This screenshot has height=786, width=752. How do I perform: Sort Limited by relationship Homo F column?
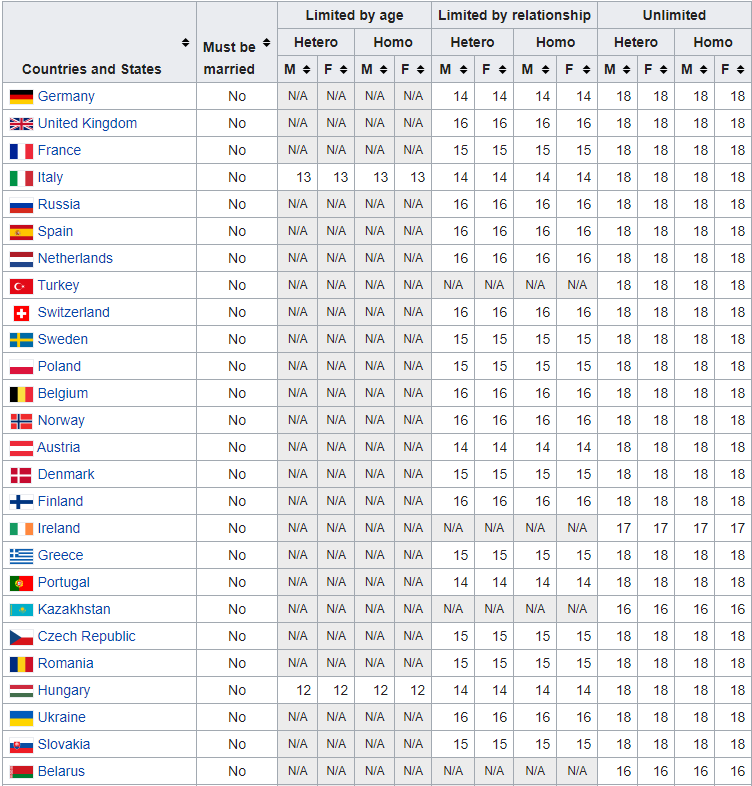587,70
